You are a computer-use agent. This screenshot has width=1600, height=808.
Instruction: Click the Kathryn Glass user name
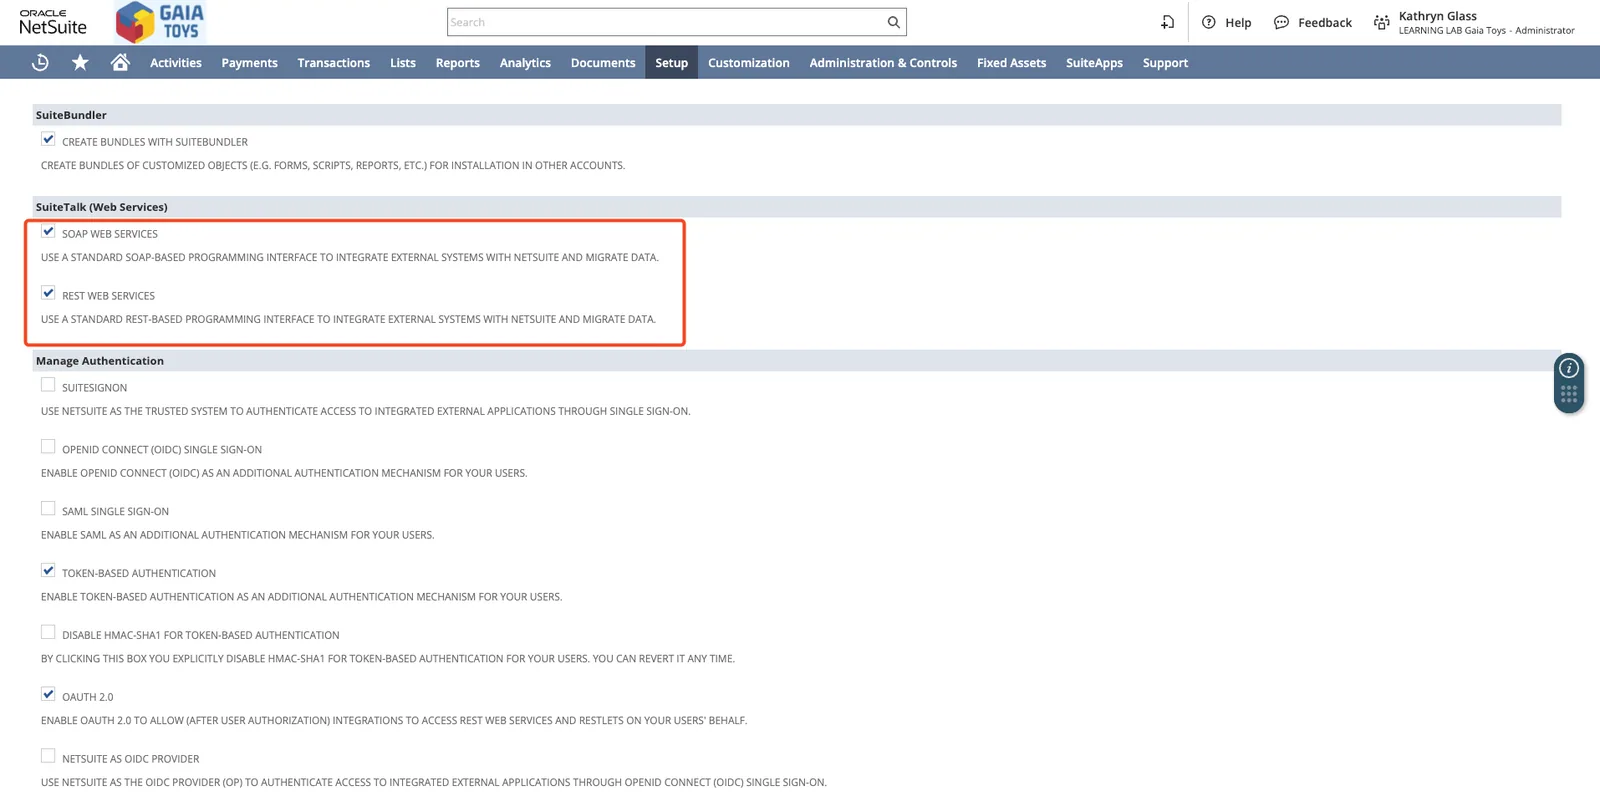1438,16
